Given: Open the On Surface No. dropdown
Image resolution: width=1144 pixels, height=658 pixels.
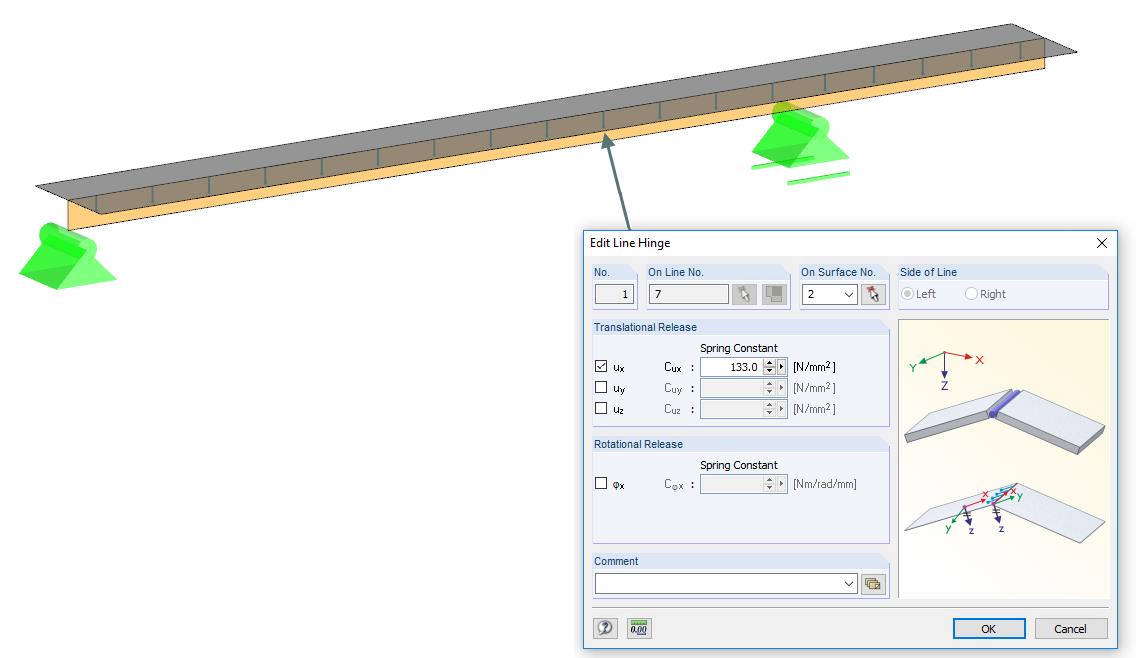Looking at the screenshot, I should [x=849, y=293].
